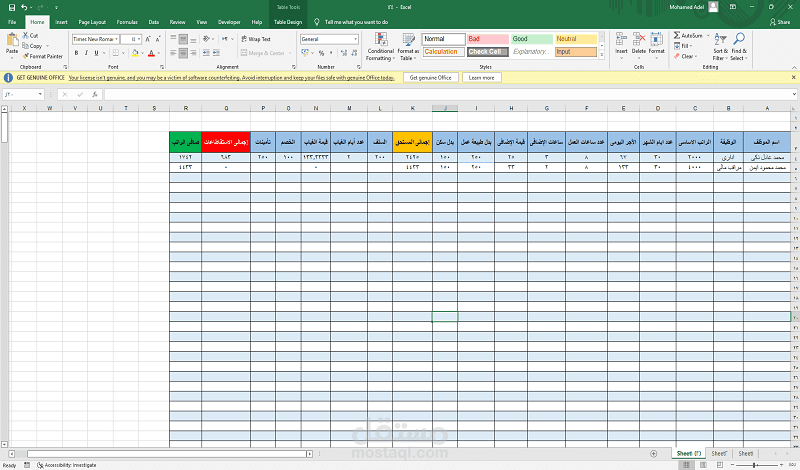Open the font size dropdown
800x470 pixels.
tap(139, 39)
